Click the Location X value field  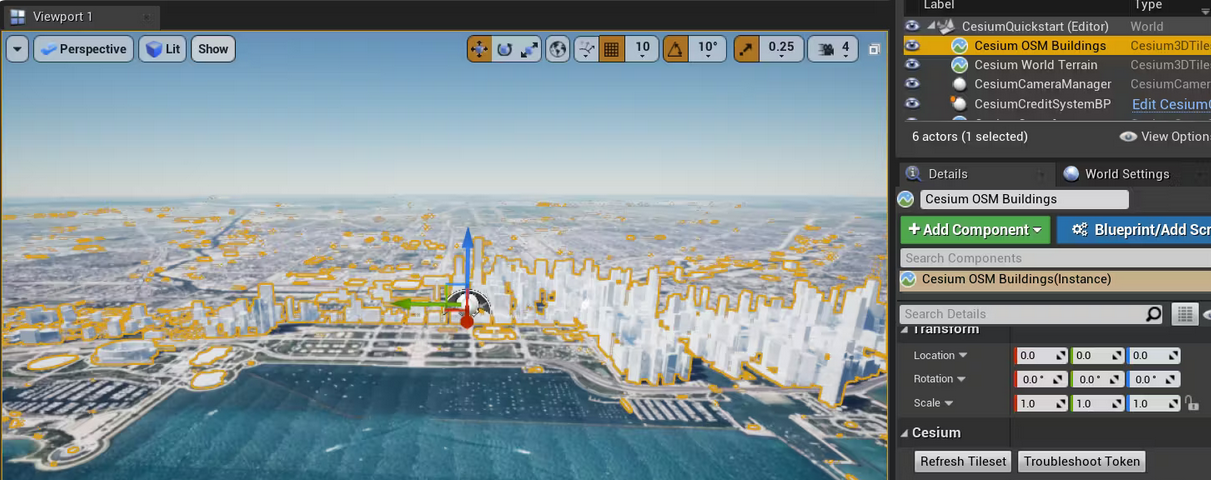1041,355
